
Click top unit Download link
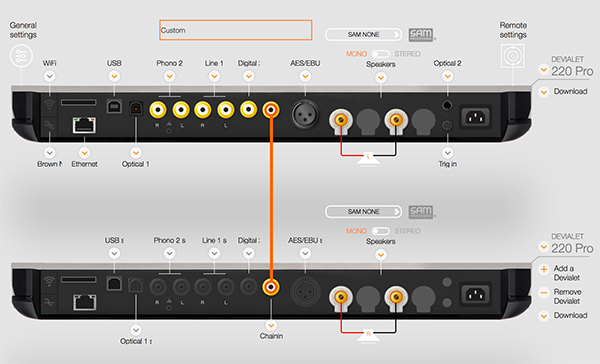tap(570, 91)
